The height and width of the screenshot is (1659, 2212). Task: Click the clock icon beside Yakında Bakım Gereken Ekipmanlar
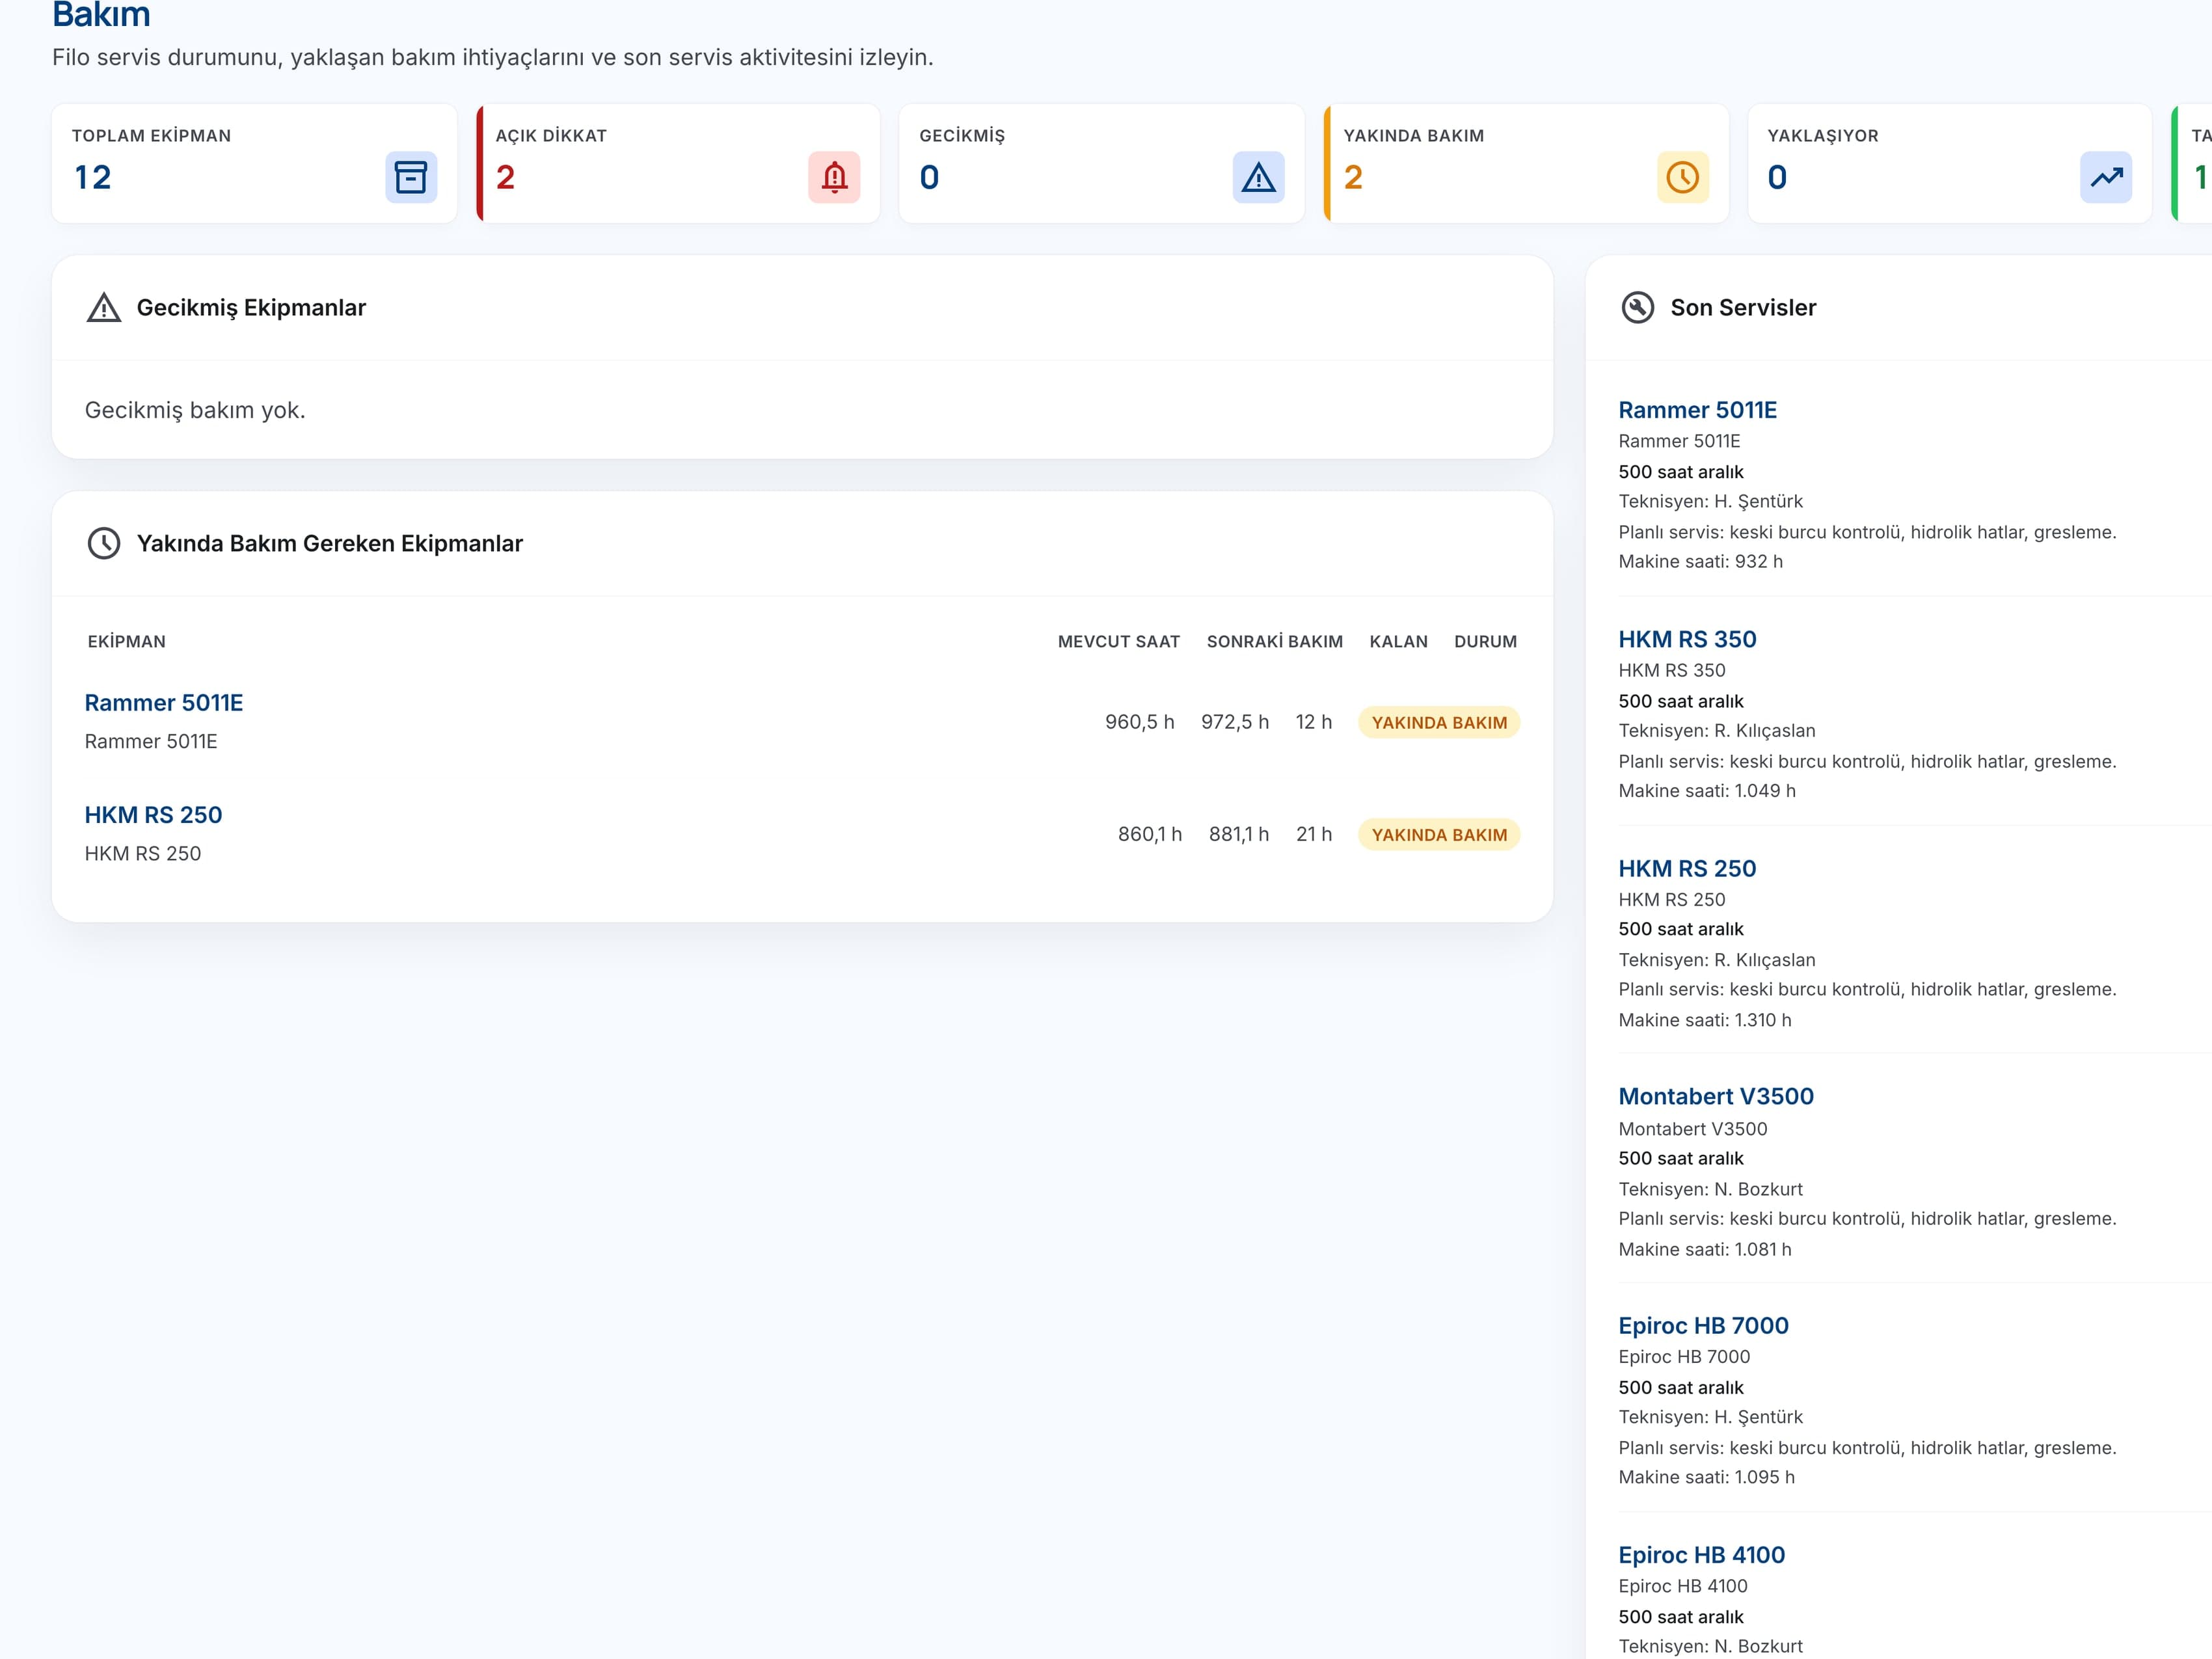(x=104, y=544)
